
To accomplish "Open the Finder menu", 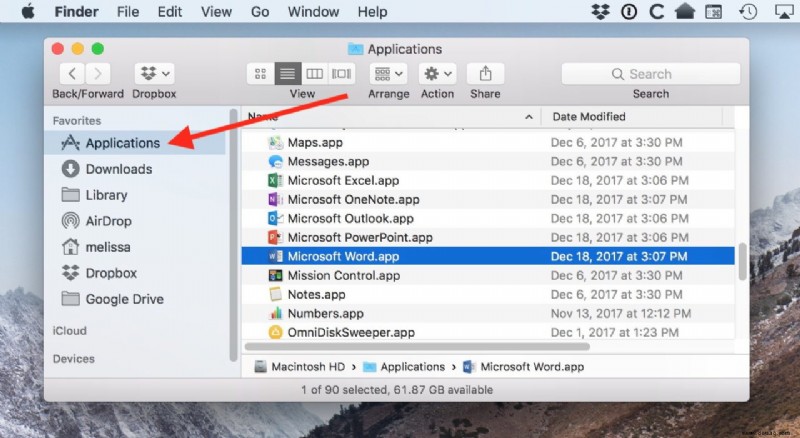I will coord(77,11).
